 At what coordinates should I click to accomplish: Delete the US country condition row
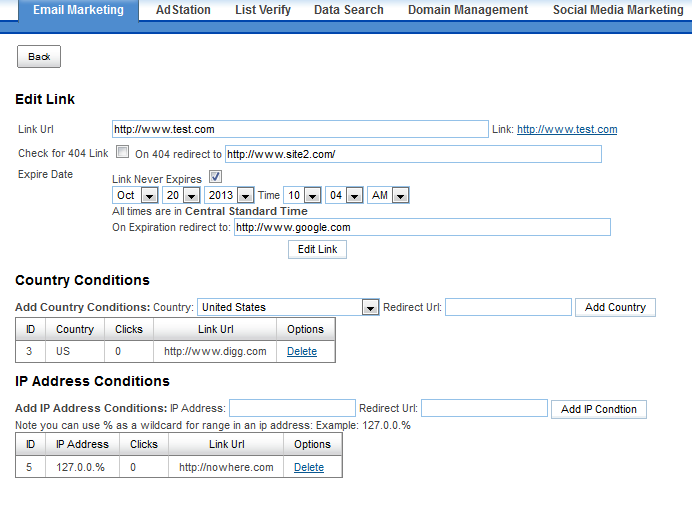click(x=302, y=351)
